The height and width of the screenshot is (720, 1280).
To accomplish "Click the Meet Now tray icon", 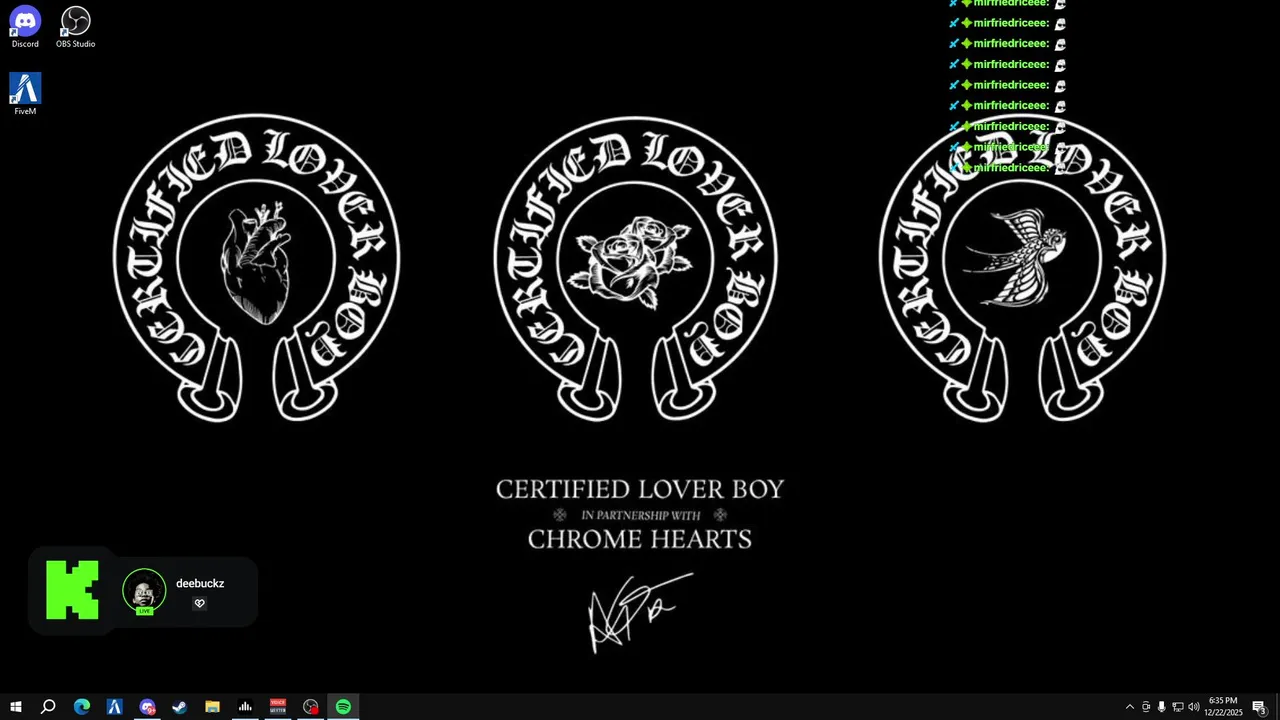I will click(x=1146, y=707).
